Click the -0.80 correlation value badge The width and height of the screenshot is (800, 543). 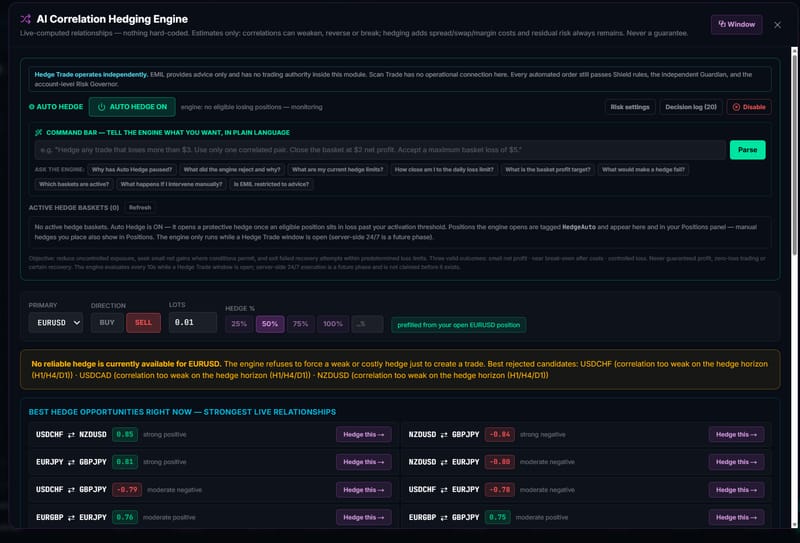coord(499,462)
